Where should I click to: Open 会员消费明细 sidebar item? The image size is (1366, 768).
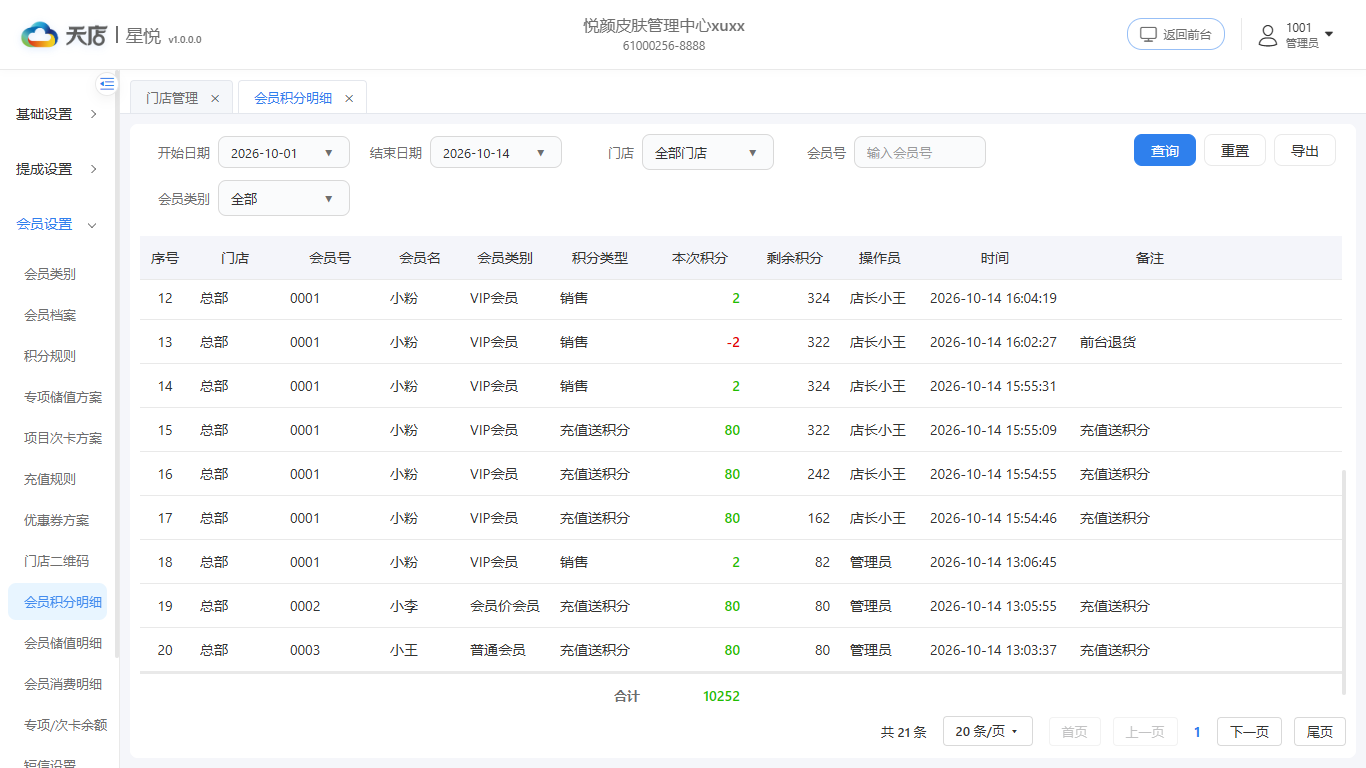pos(63,684)
